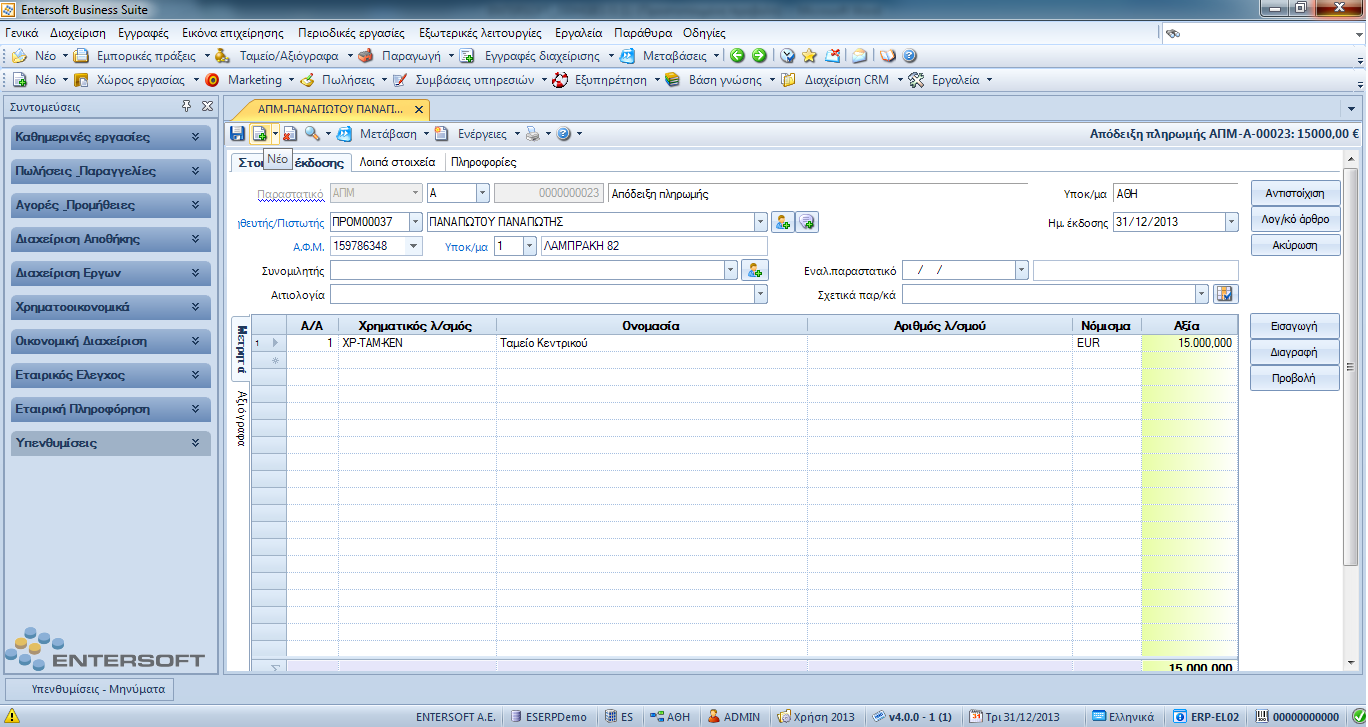Click the Ακύρωση button
This screenshot has height=727, width=1368.
1295,245
